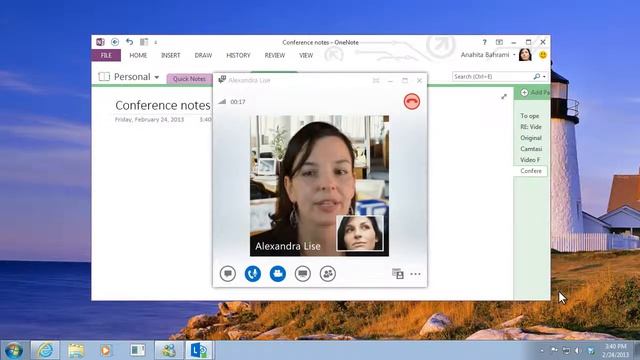This screenshot has height=360, width=640.
Task: Click the expand page full-view arrow
Action: click(504, 96)
